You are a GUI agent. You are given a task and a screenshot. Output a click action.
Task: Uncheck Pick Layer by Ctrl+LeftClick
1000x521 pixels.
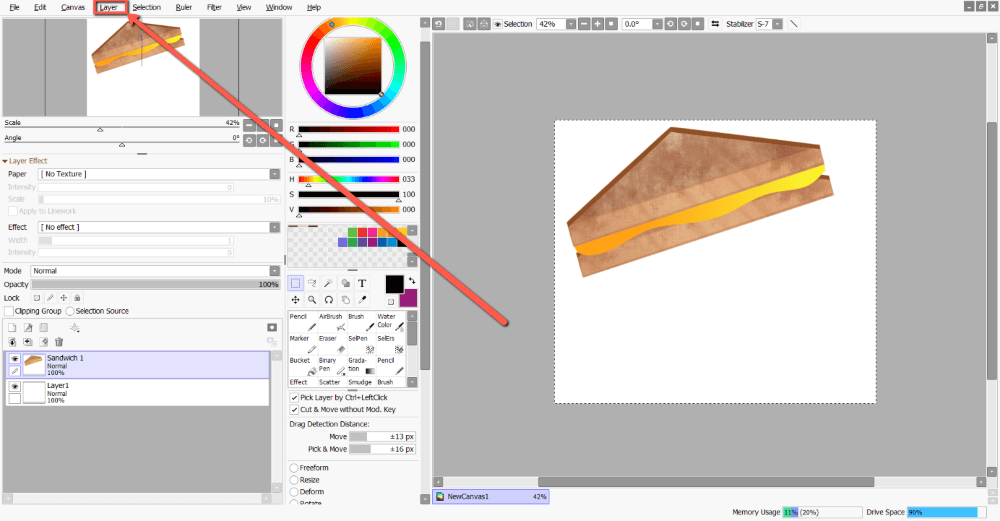click(x=294, y=397)
